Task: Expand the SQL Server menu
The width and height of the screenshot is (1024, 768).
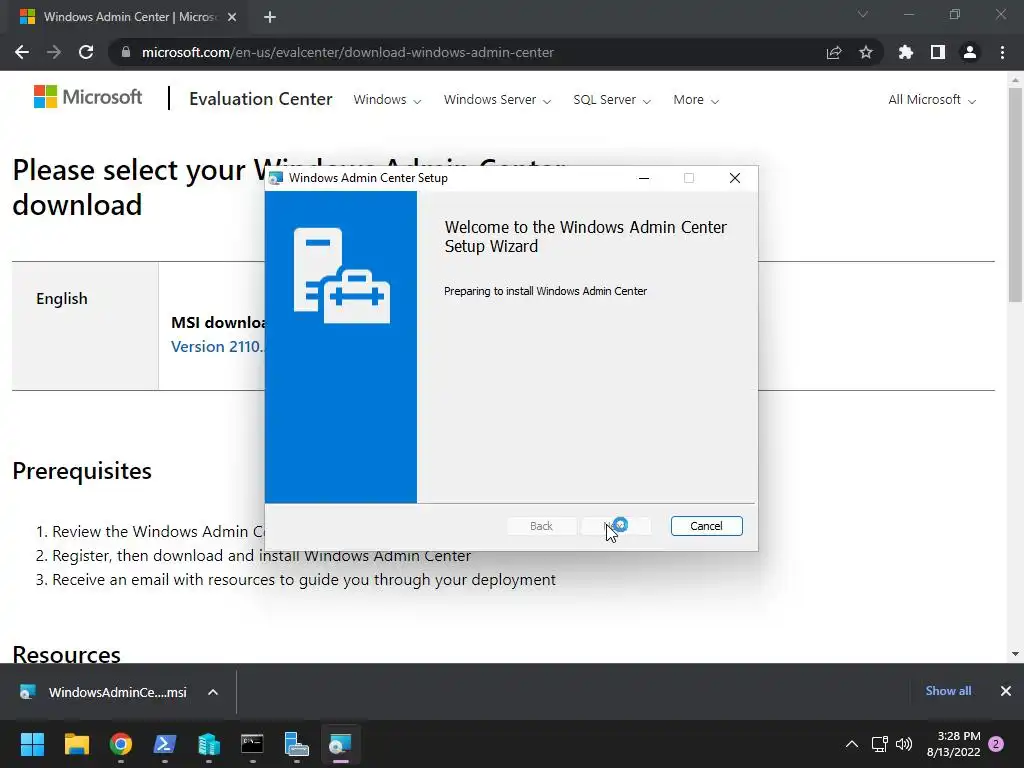Action: [x=612, y=100]
